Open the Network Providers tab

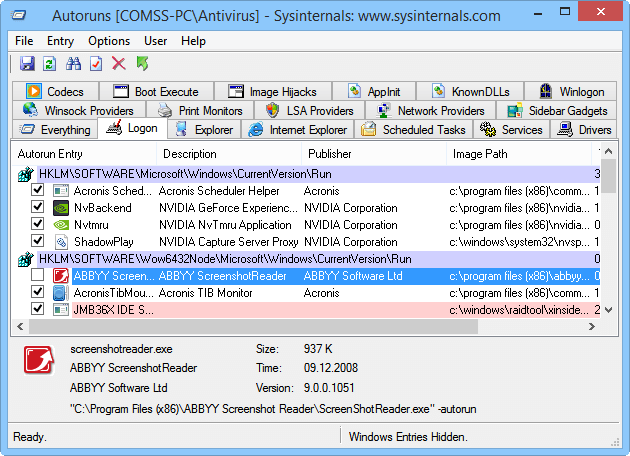(x=430, y=110)
